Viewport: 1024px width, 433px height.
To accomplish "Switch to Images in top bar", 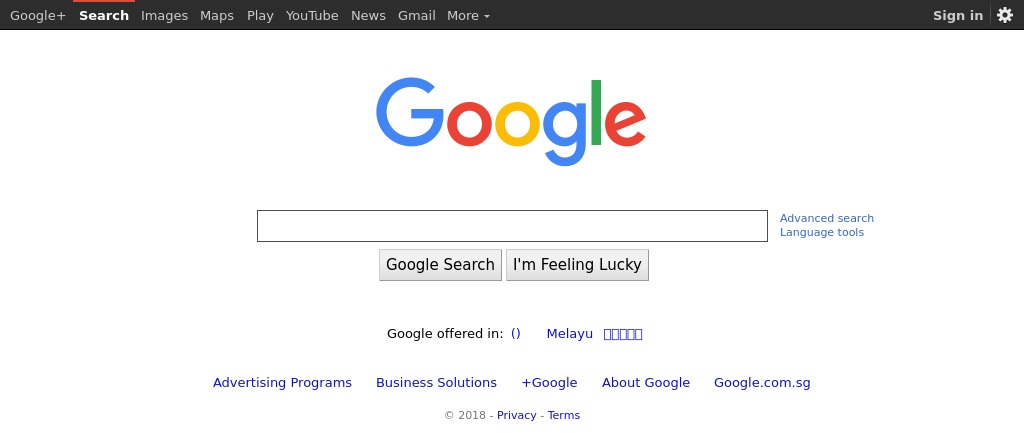I will click(165, 16).
